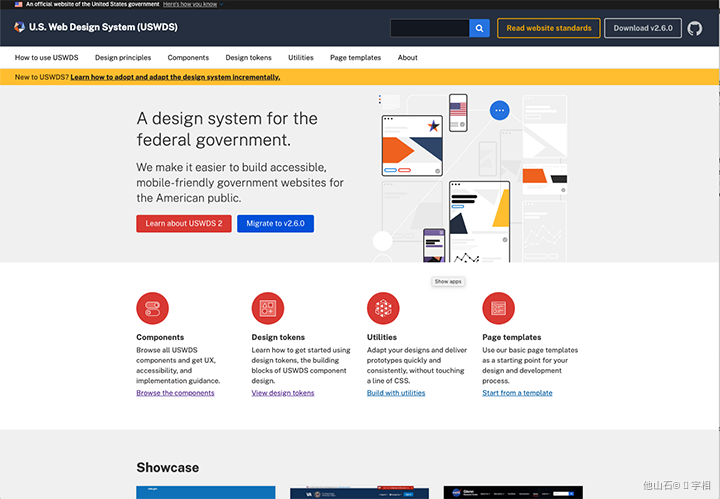Viewport: 720px width, 499px height.
Task: Click the Components heading text
Action: (x=160, y=337)
